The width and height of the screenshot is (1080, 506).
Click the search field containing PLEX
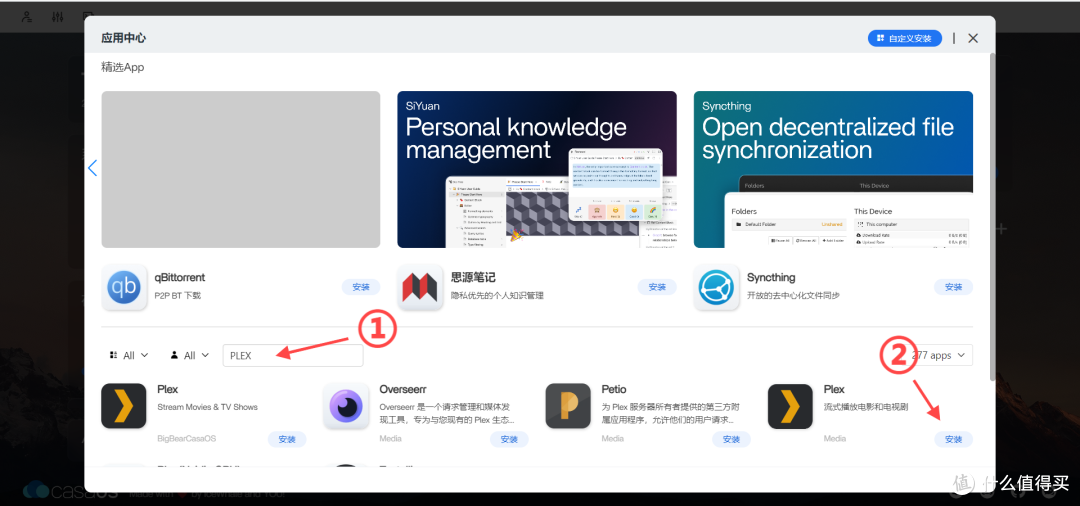293,356
